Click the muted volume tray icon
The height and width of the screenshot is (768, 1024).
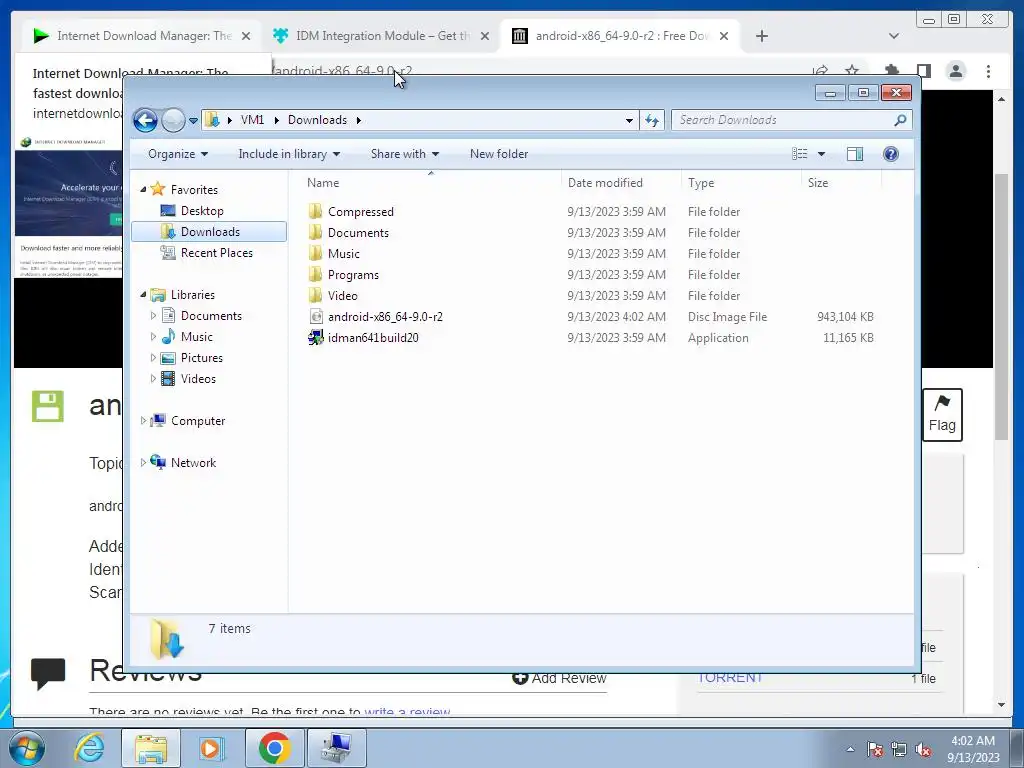(x=923, y=750)
